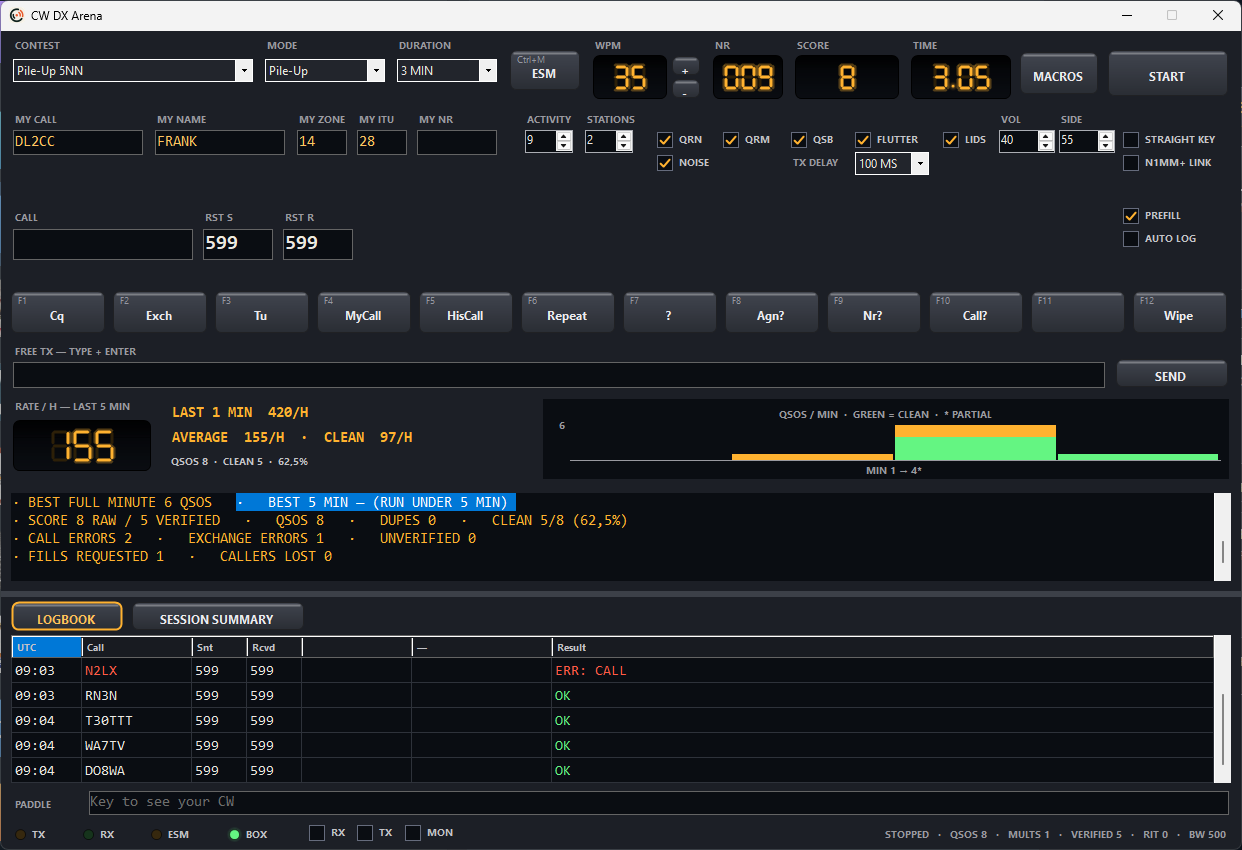Viewport: 1242px width, 850px height.
Task: Click the logbook vertical scrollbar
Action: [x=1223, y=709]
